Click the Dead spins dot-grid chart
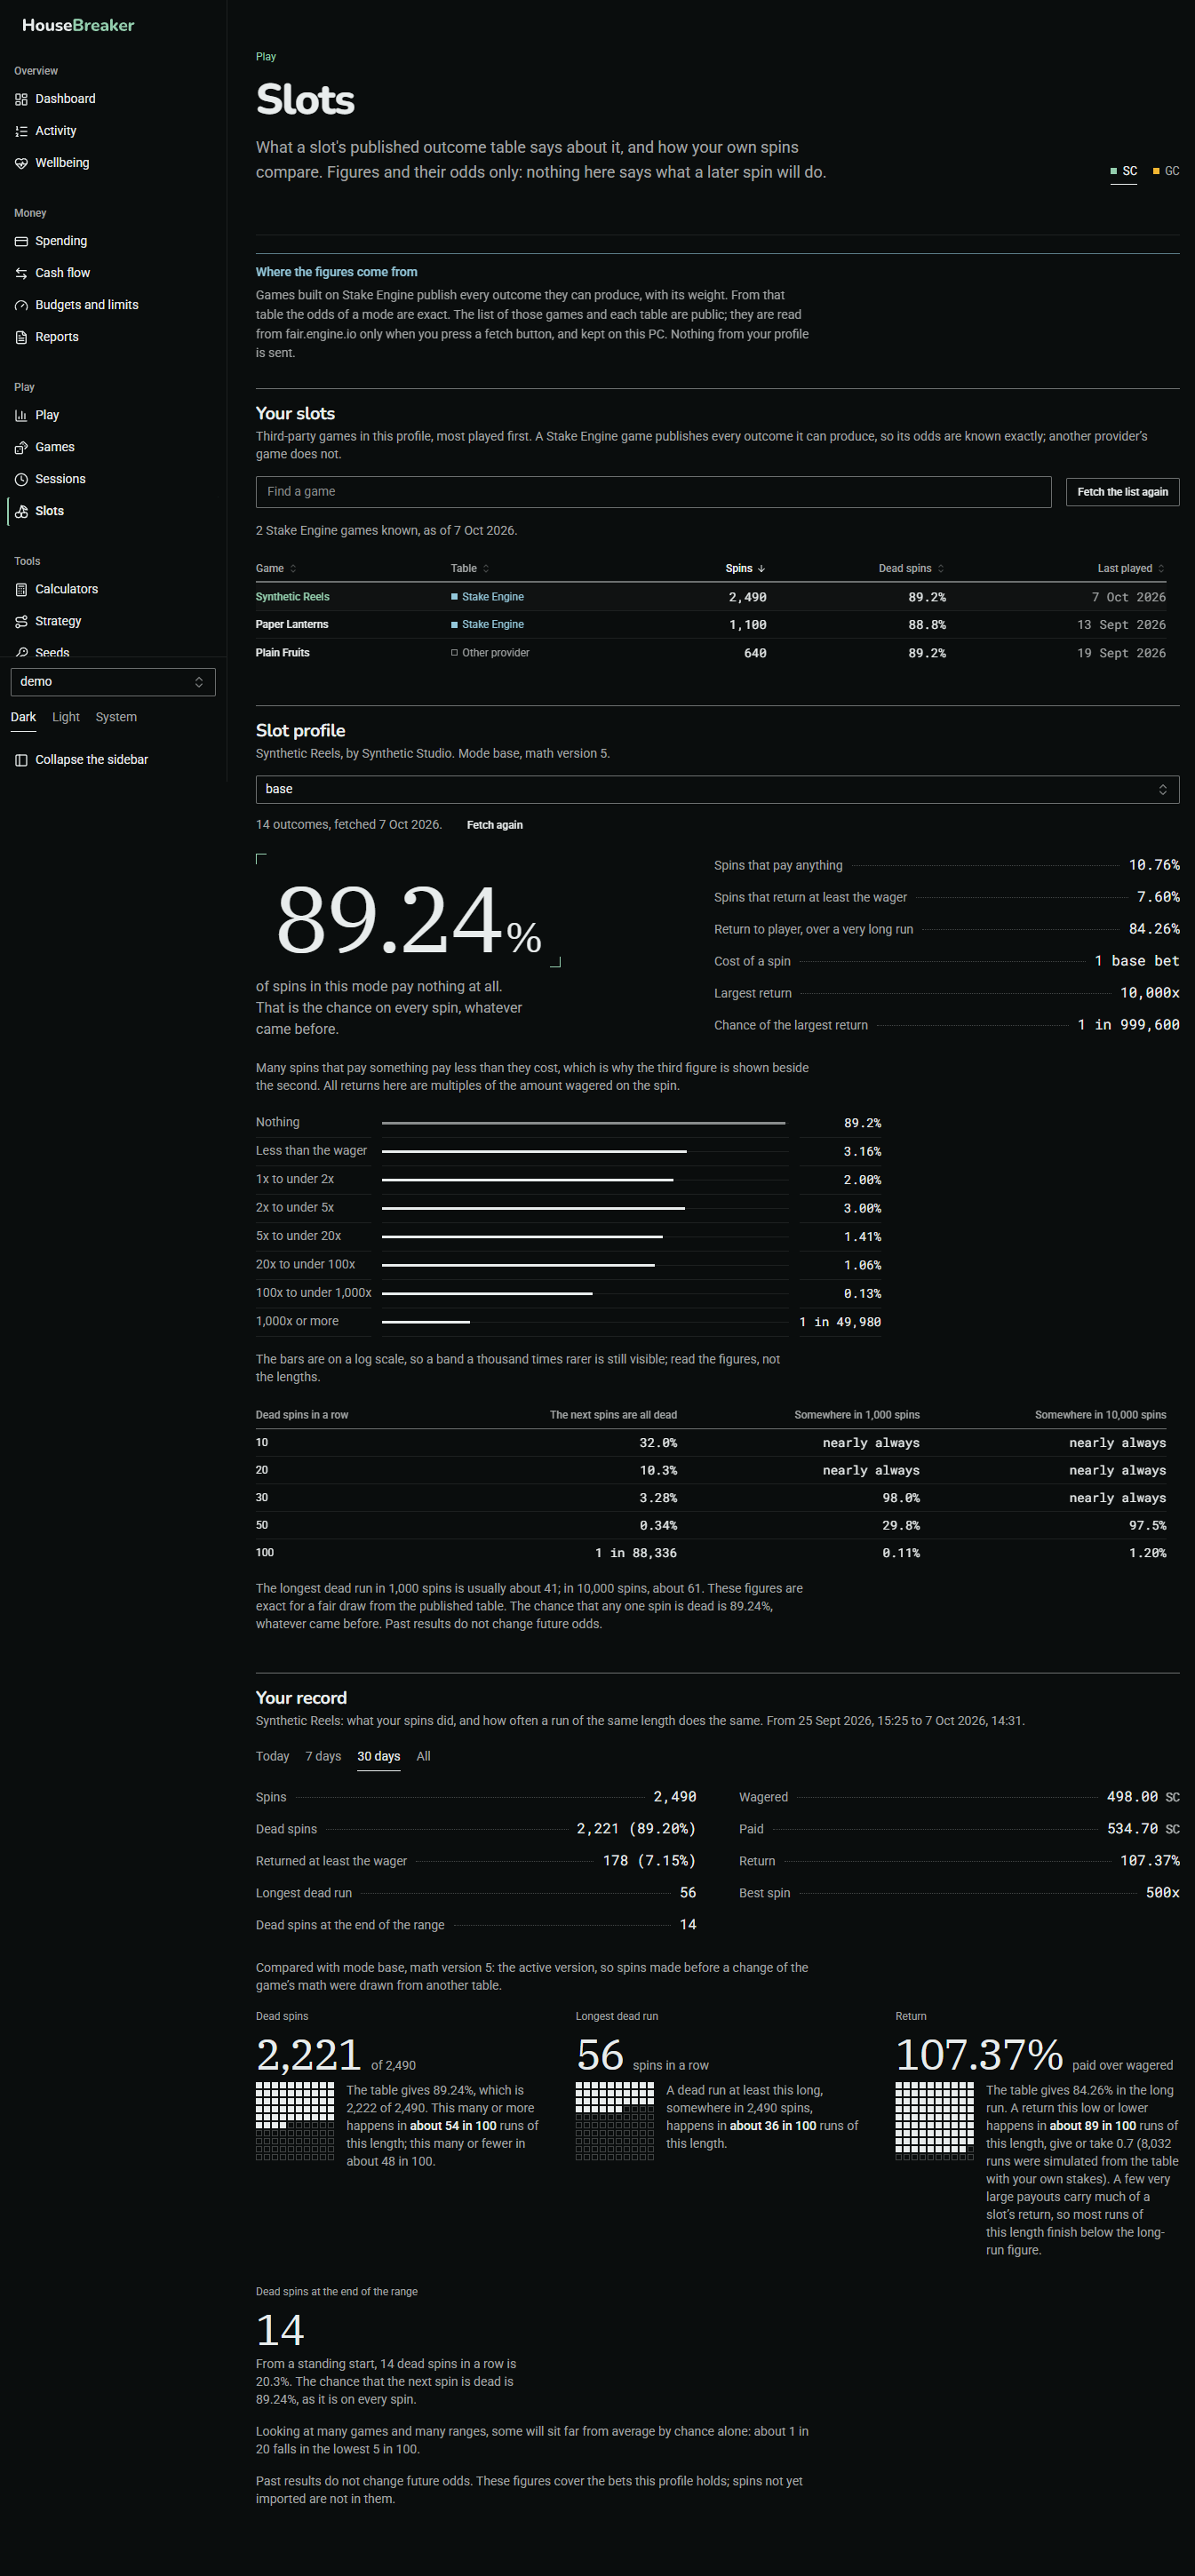The image size is (1195, 2576). 295,2121
